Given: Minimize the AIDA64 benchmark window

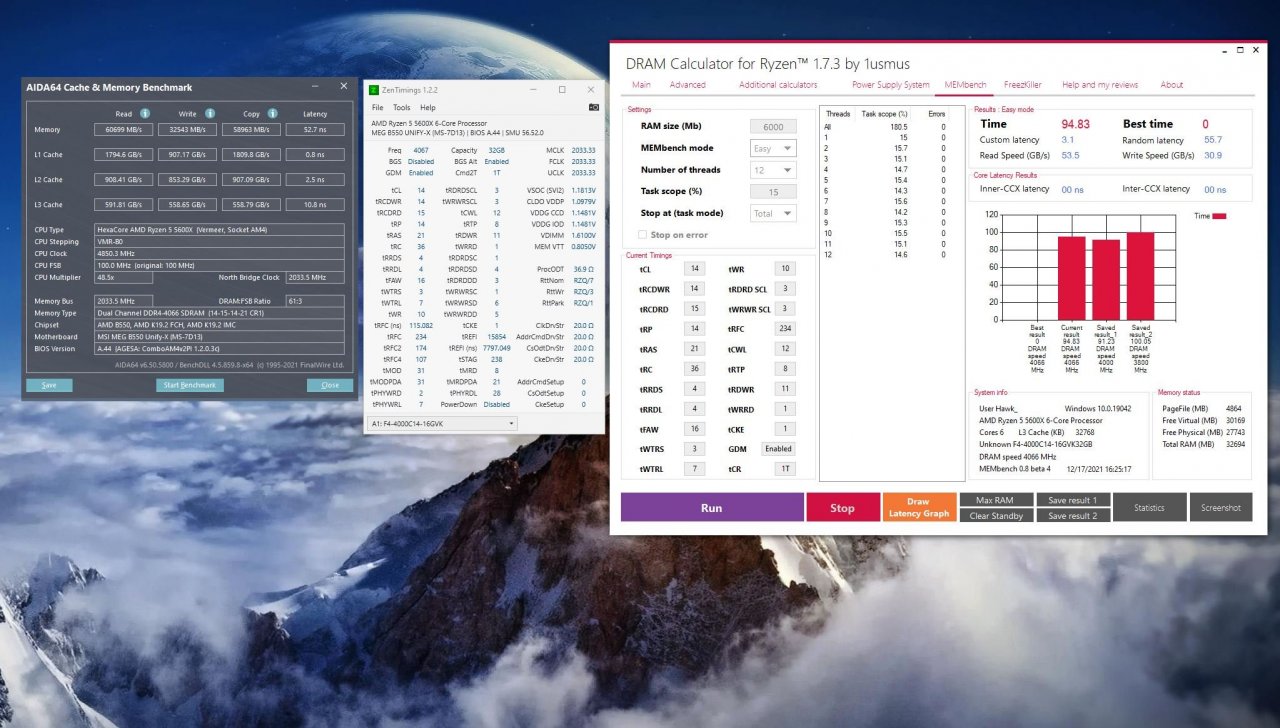Looking at the screenshot, I should coord(316,87).
